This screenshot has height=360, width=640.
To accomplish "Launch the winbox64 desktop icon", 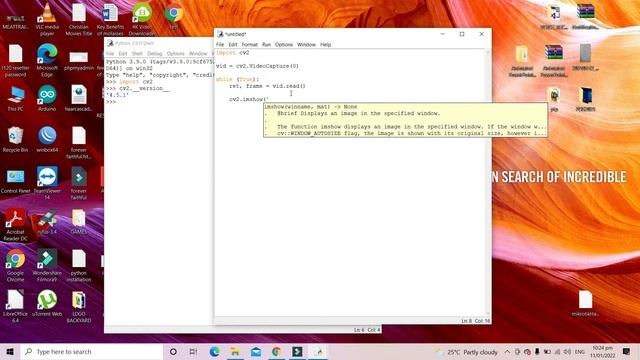I will click(47, 140).
